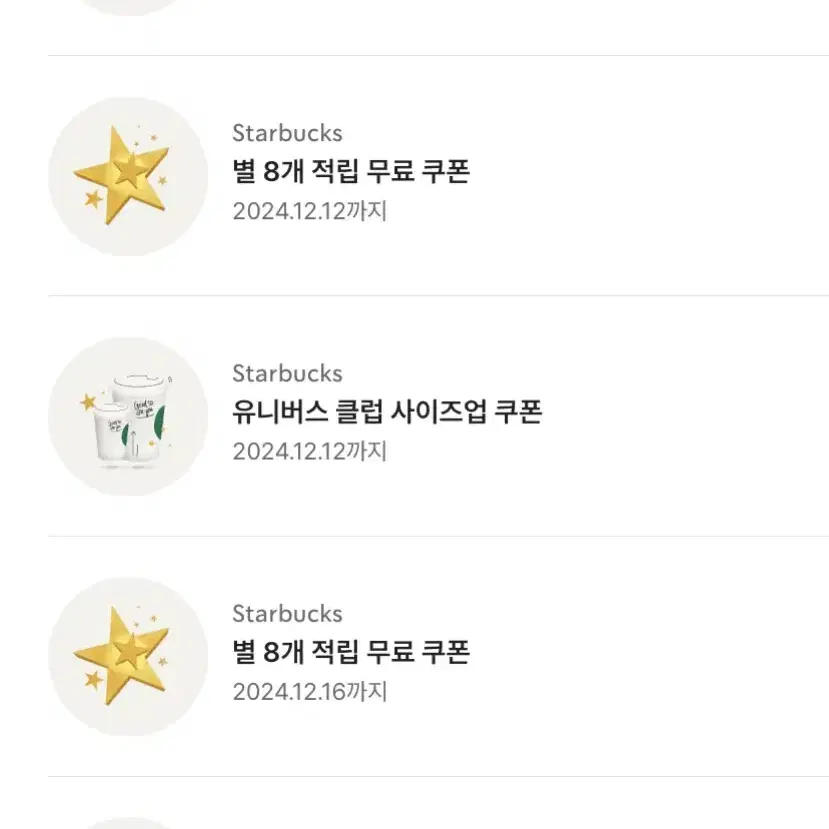Tap the 2024.12.16까지 expiry date
The height and width of the screenshot is (829, 829).
(x=310, y=692)
